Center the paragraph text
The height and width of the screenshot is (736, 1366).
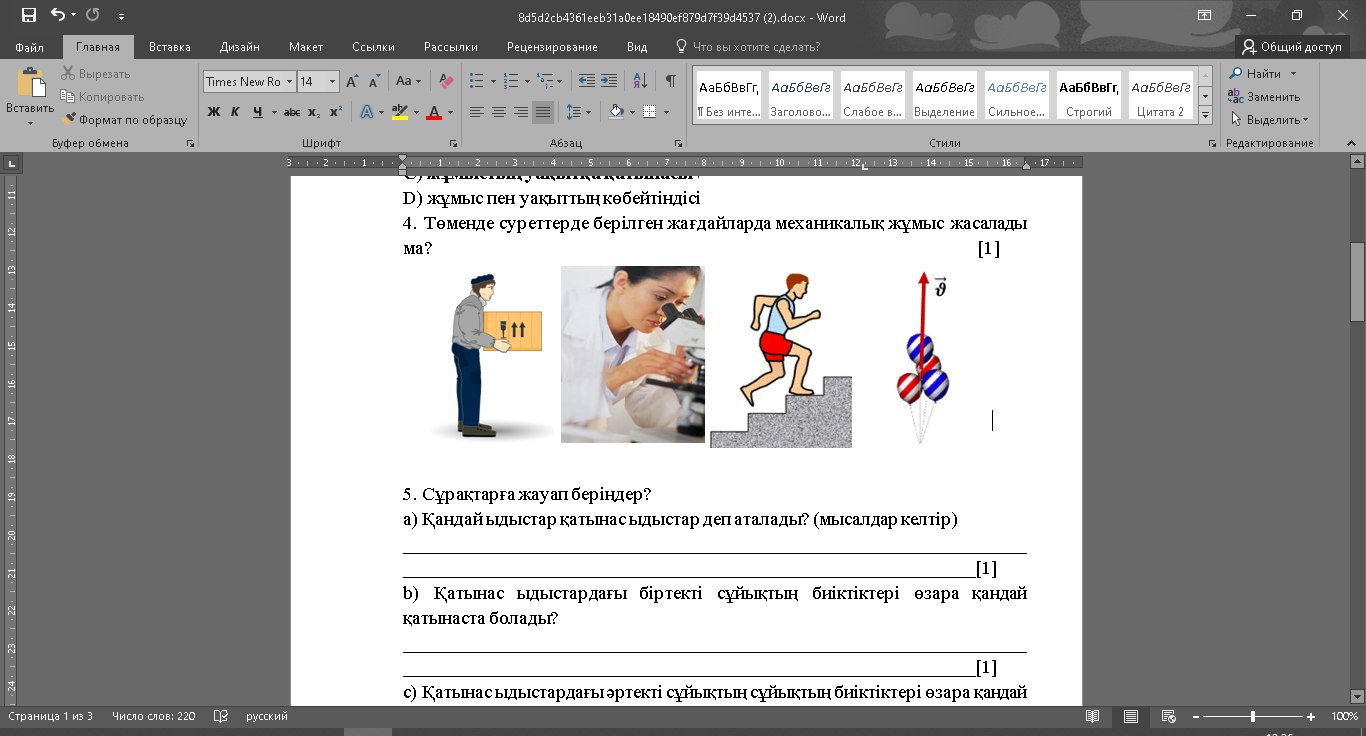point(498,112)
